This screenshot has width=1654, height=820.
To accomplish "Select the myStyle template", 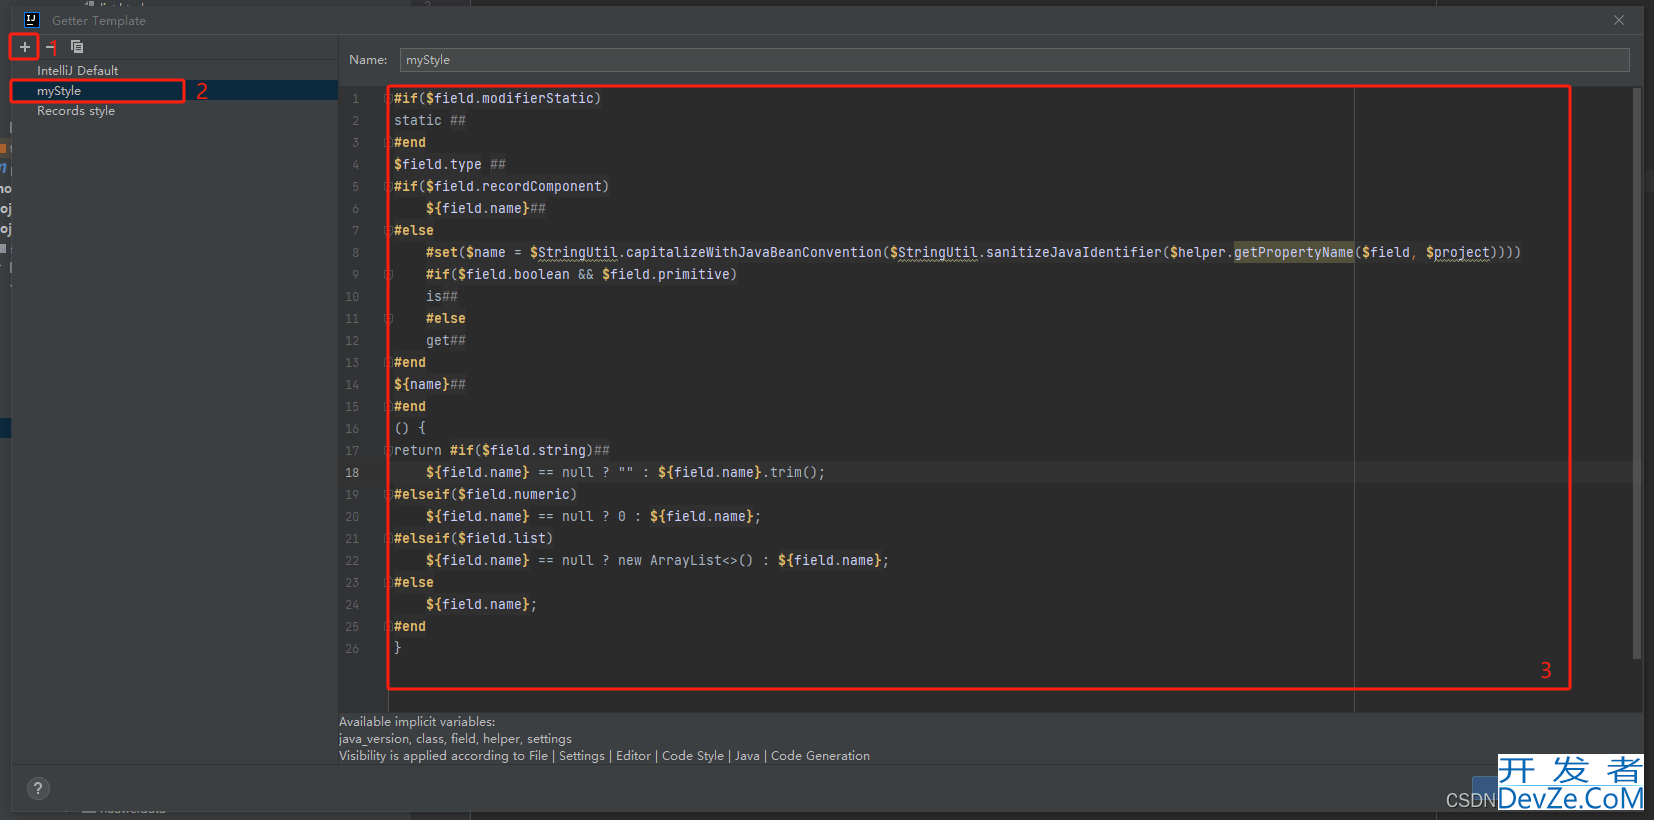I will 174,91.
